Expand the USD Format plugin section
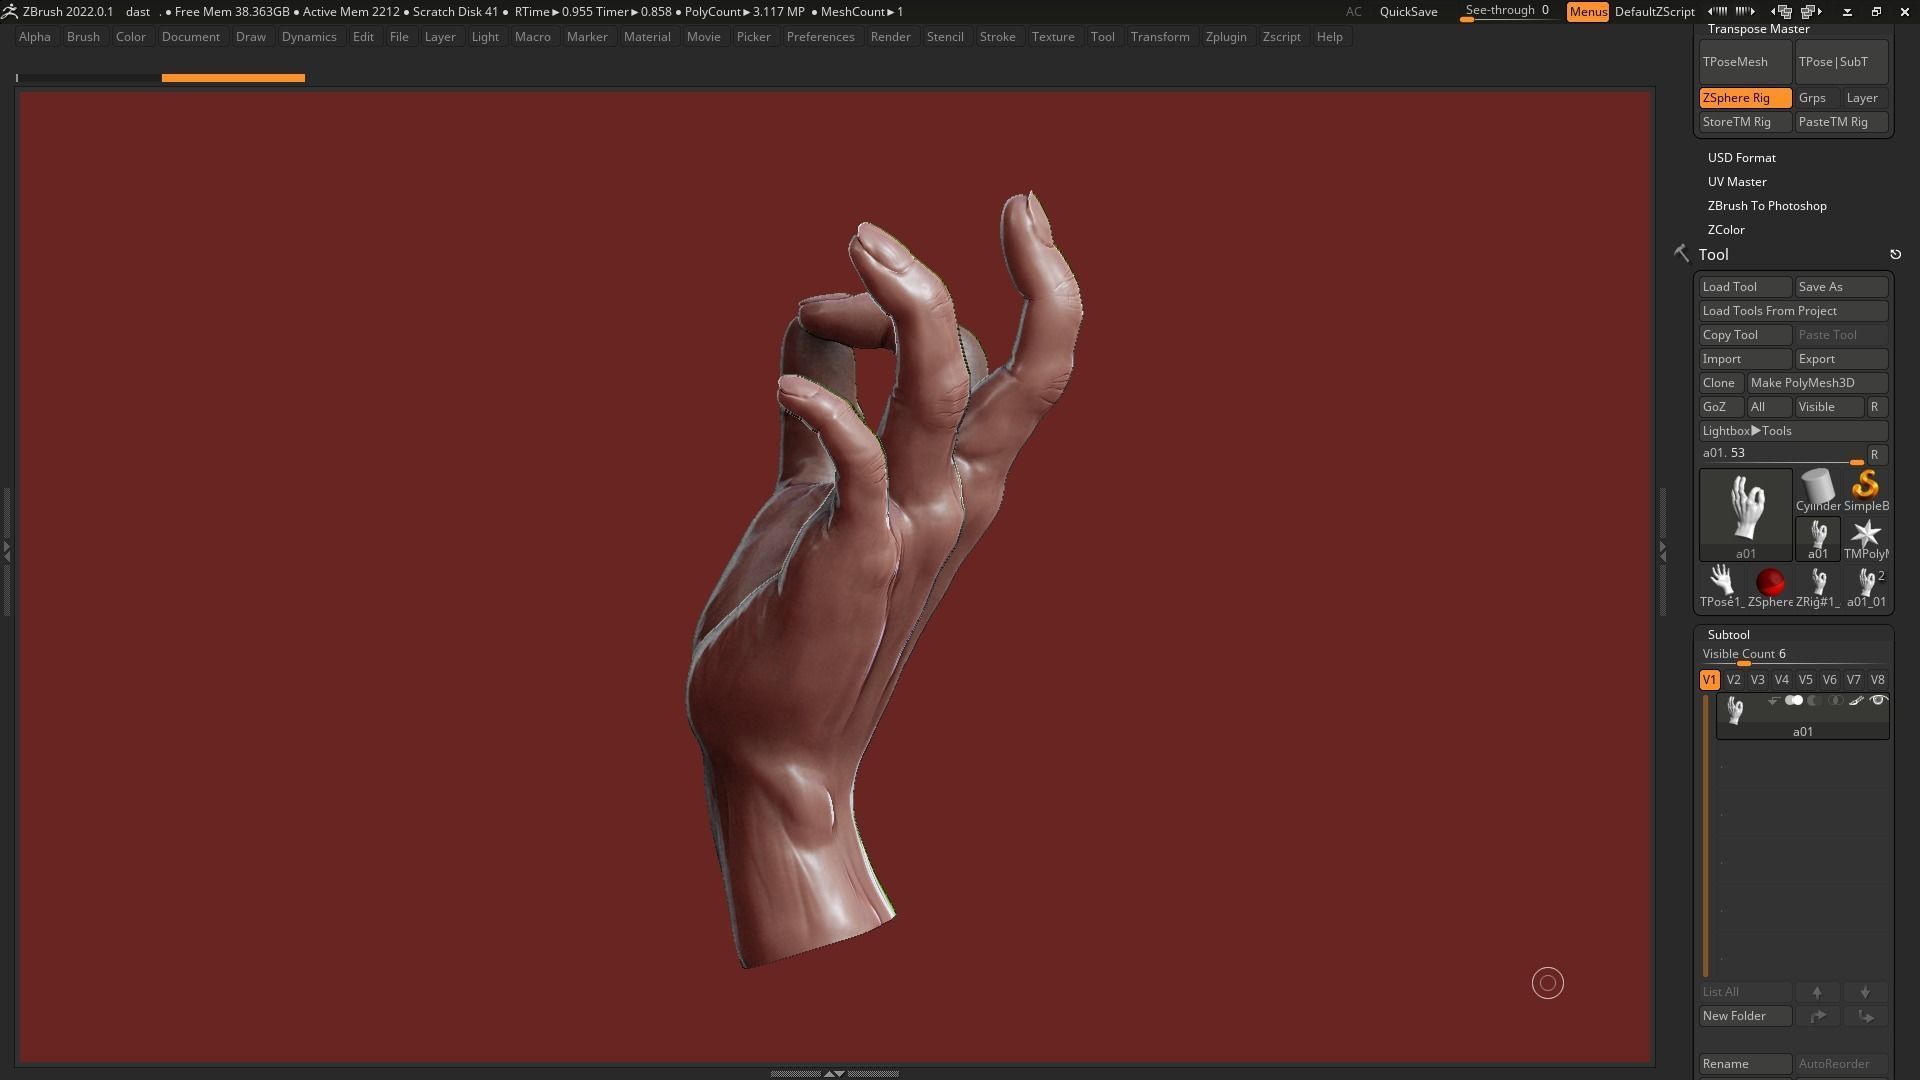This screenshot has height=1080, width=1920. click(x=1741, y=158)
